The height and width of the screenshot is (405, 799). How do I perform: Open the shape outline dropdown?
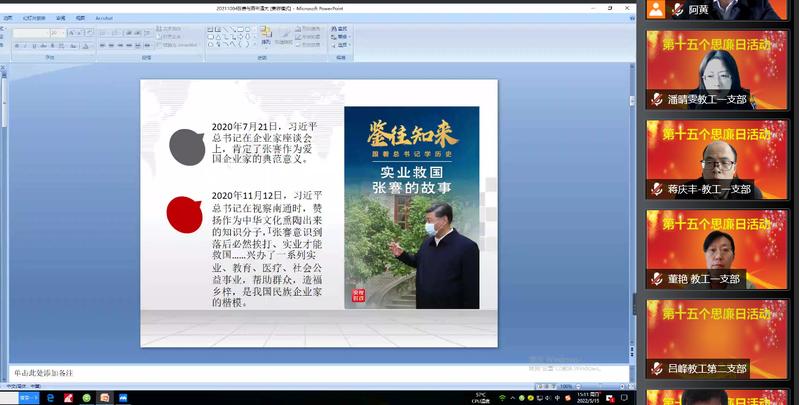click(x=307, y=37)
